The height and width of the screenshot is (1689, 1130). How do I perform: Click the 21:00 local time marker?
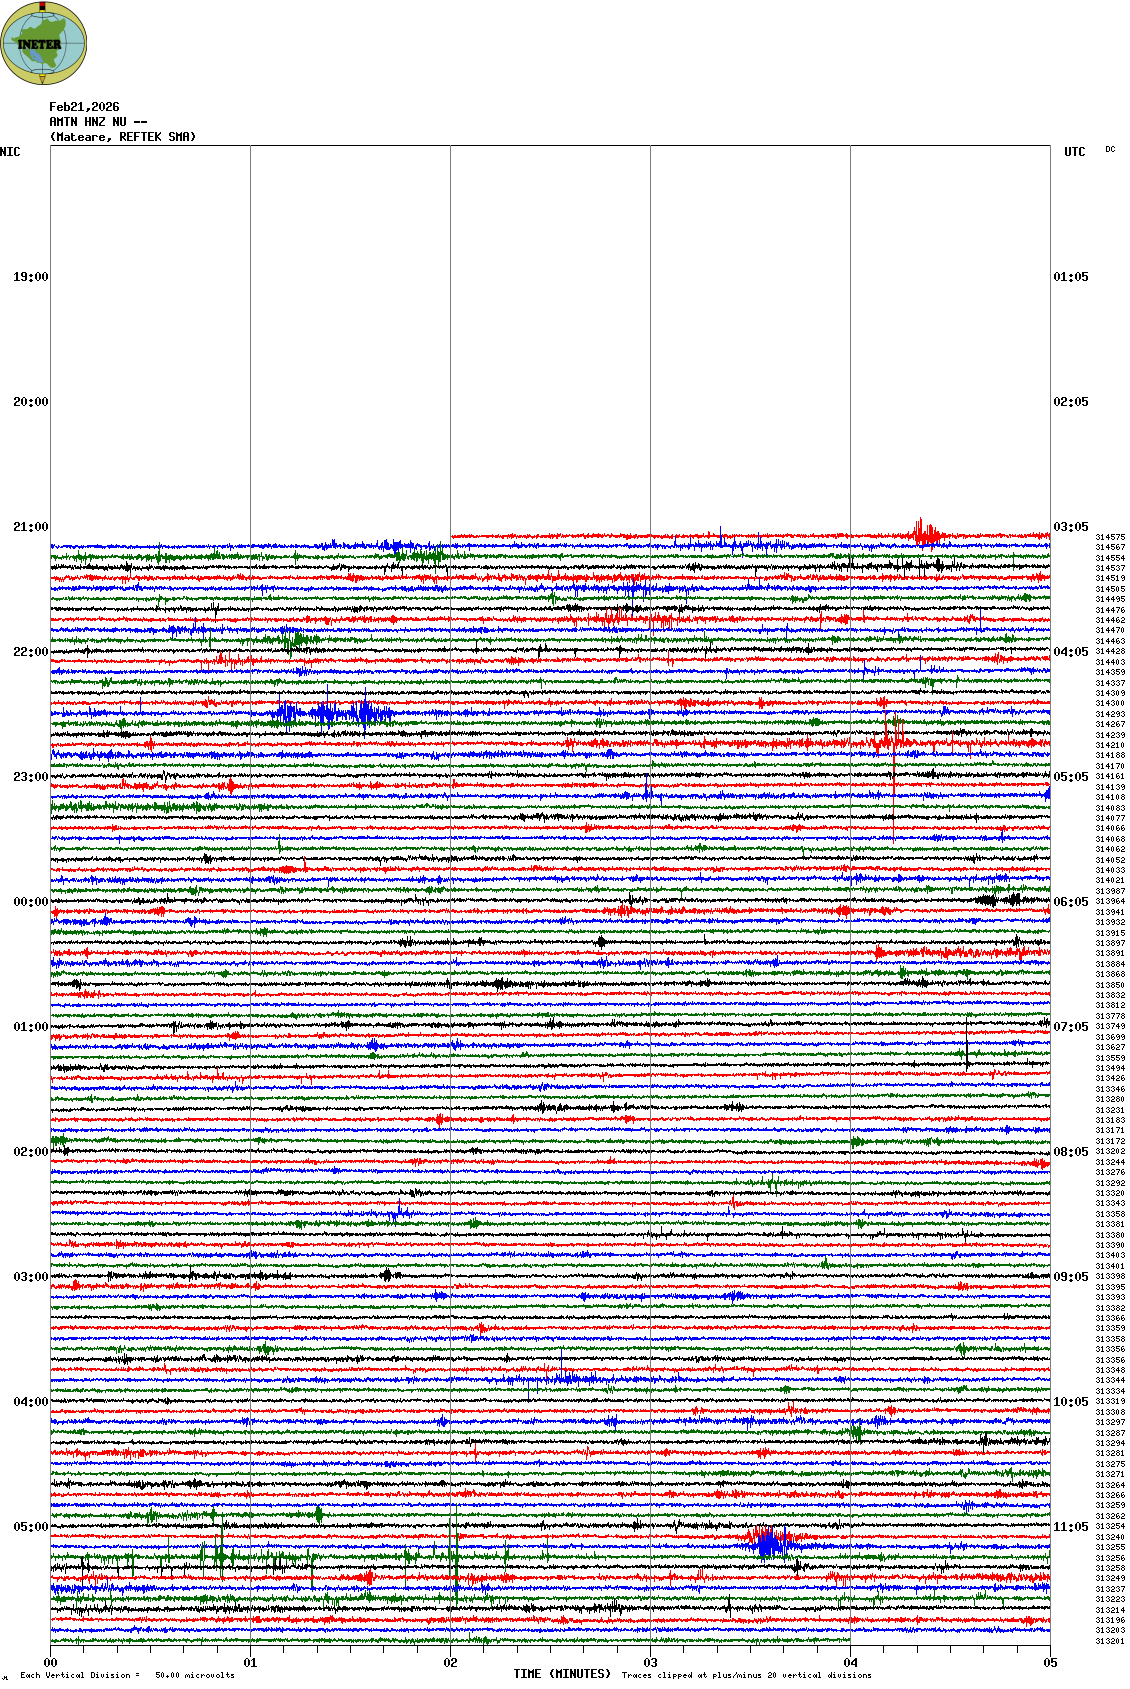[30, 527]
